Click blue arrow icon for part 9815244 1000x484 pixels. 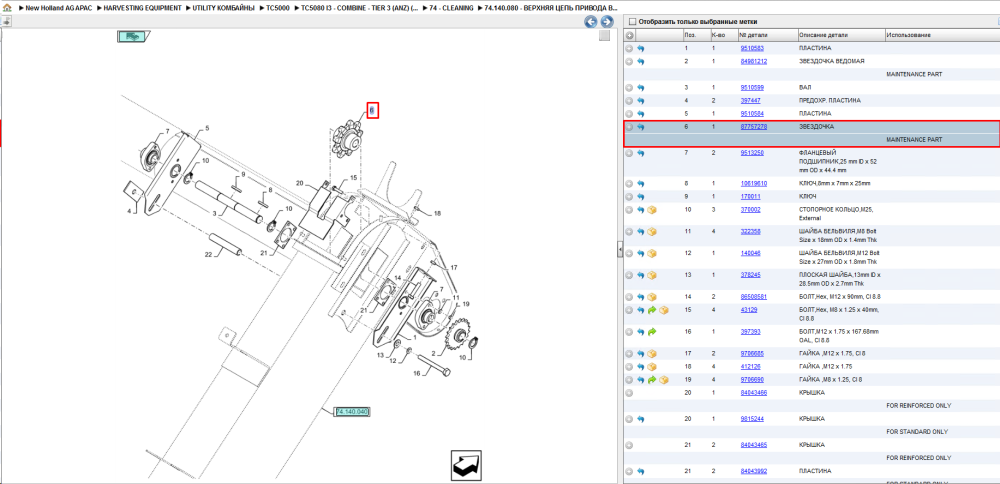[641, 419]
